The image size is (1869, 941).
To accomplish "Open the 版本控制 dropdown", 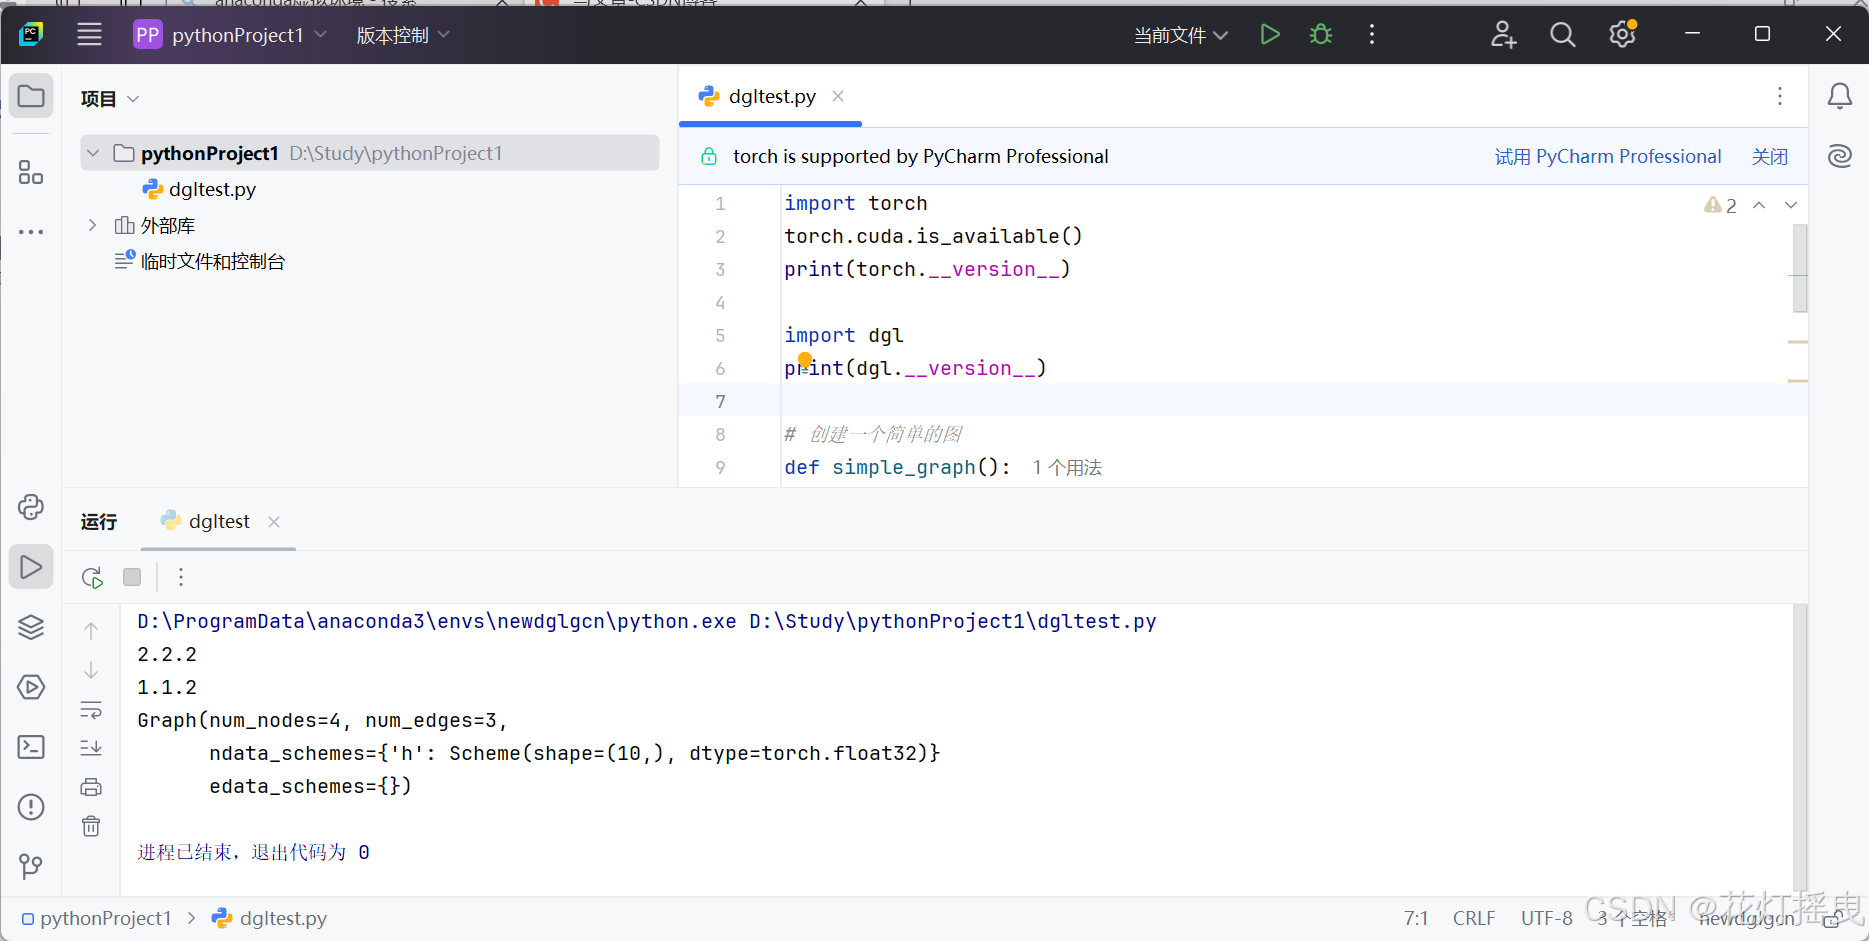I will 403,35.
